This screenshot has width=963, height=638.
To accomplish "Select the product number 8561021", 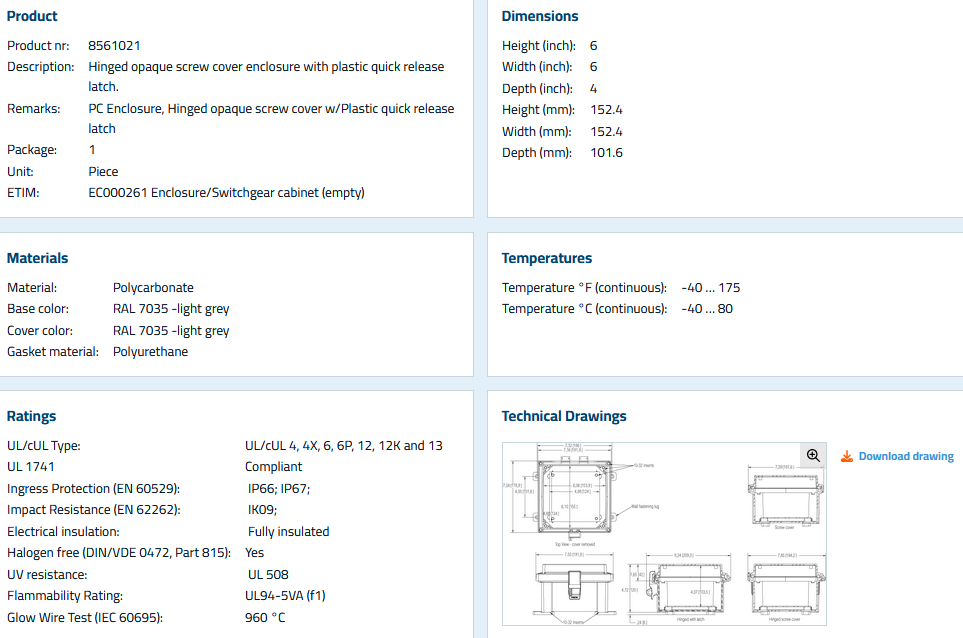I will [114, 46].
